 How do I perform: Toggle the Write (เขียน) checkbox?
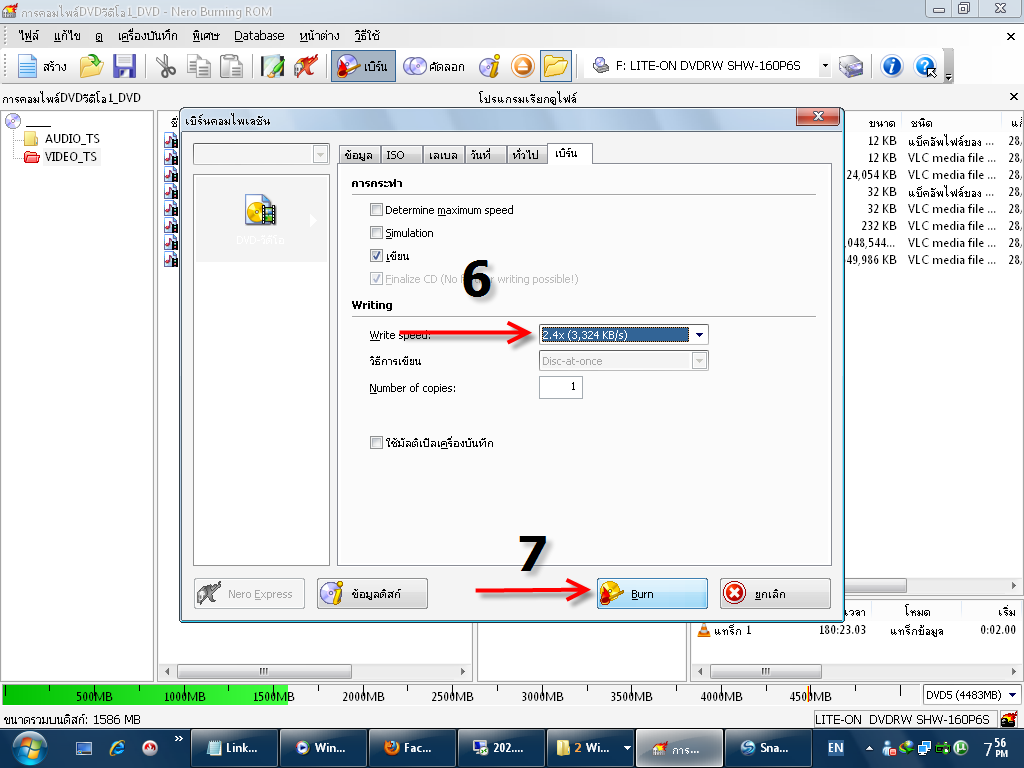376,255
